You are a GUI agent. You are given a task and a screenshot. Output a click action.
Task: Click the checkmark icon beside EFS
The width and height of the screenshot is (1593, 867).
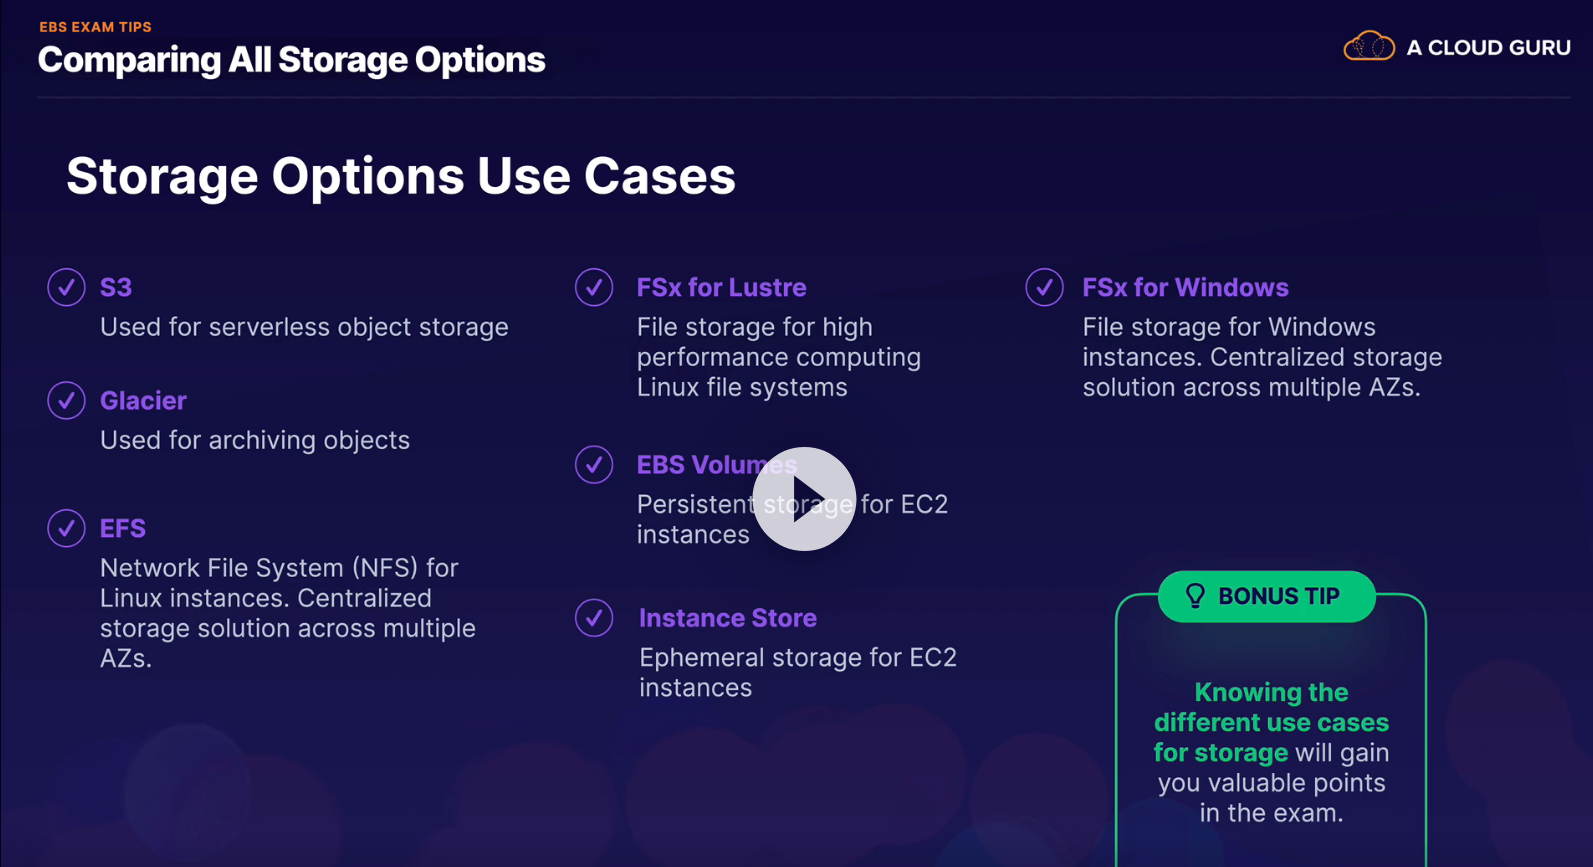[66, 528]
